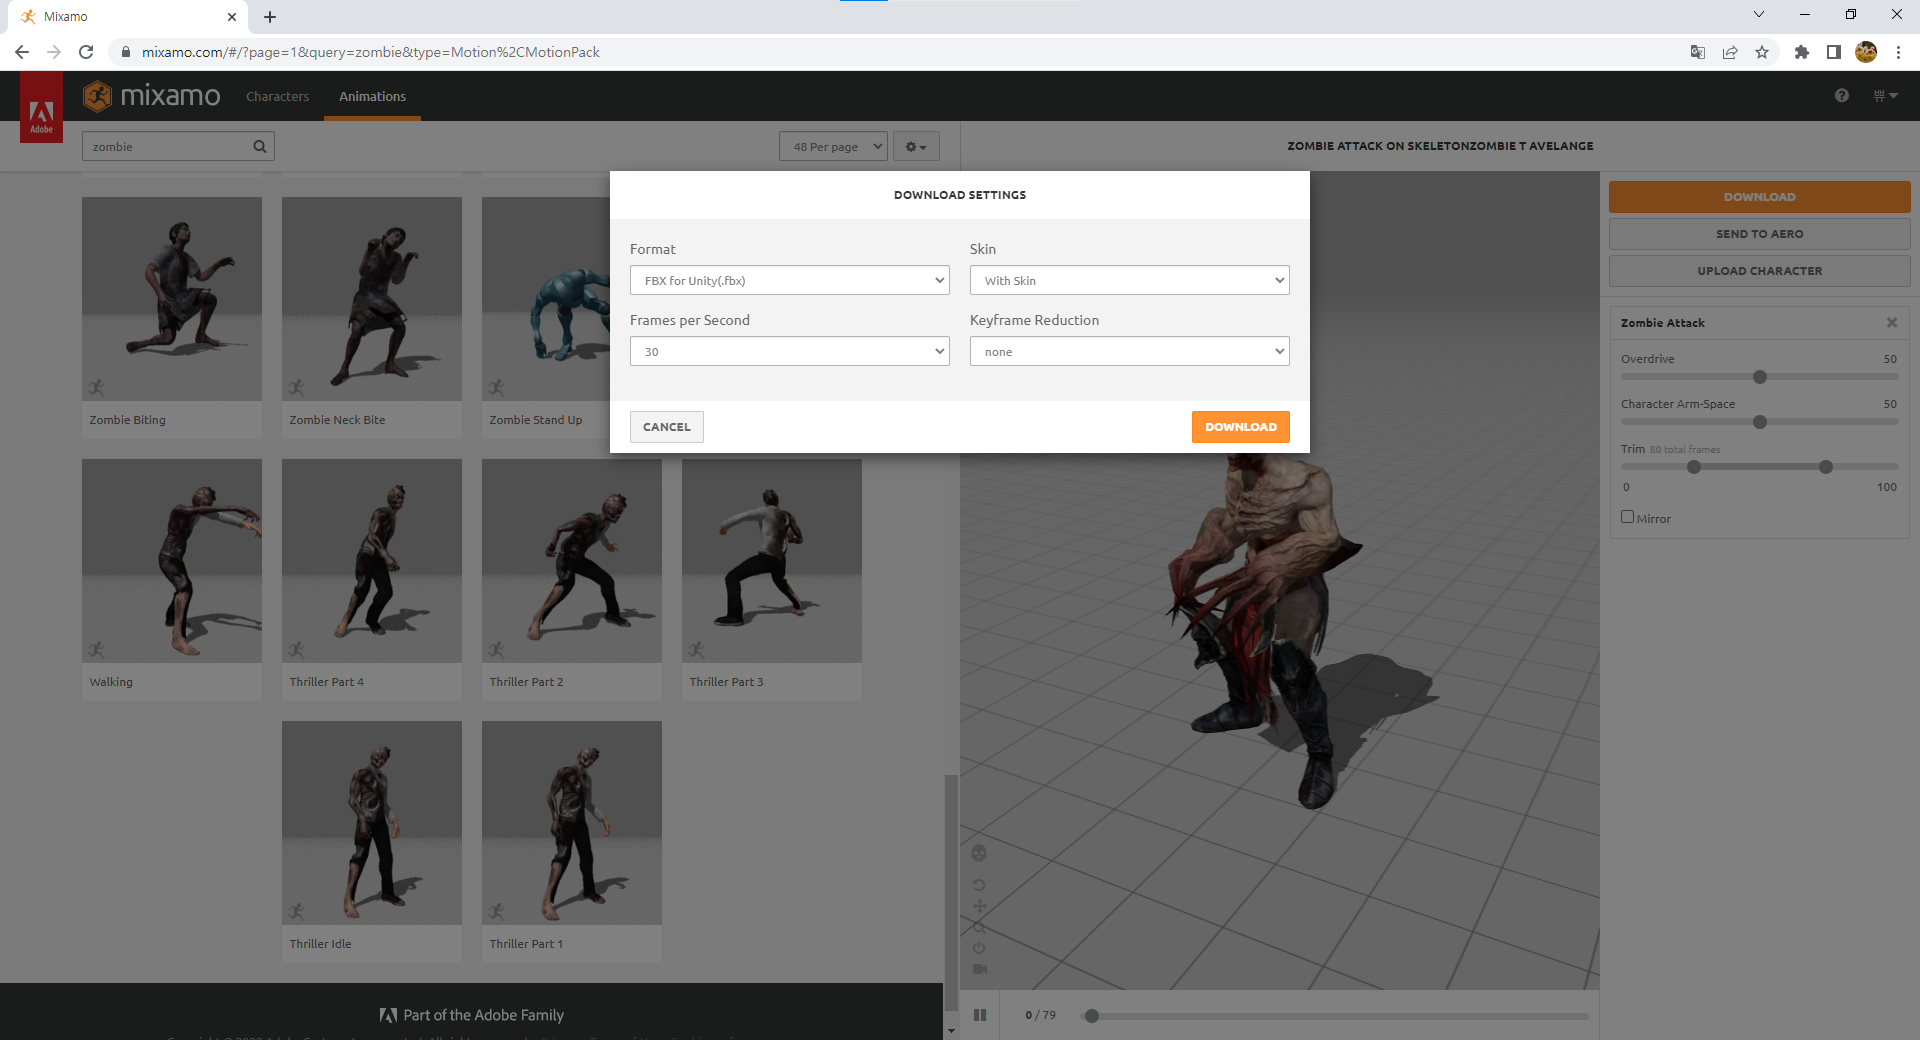Viewport: 1920px width, 1040px height.
Task: Click the reset camera rotation icon
Action: click(979, 884)
